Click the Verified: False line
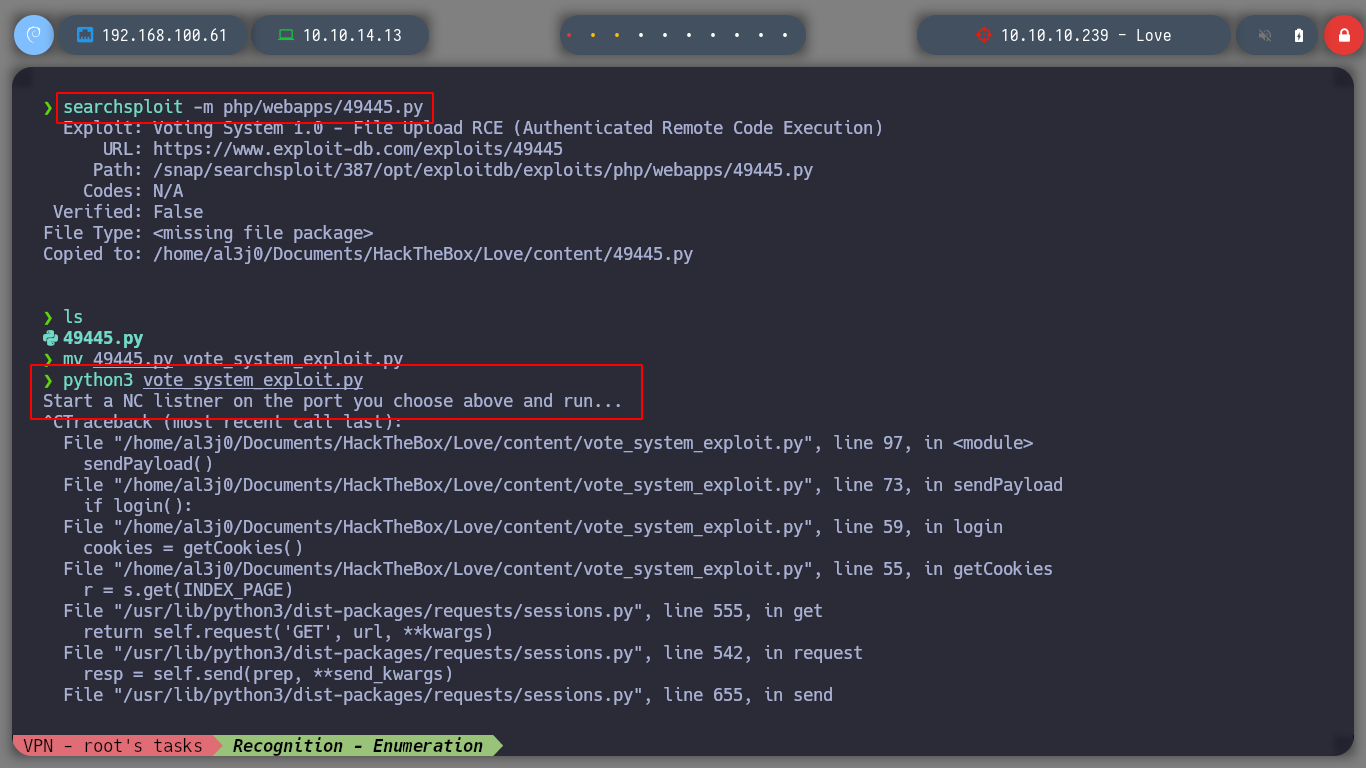 128,212
